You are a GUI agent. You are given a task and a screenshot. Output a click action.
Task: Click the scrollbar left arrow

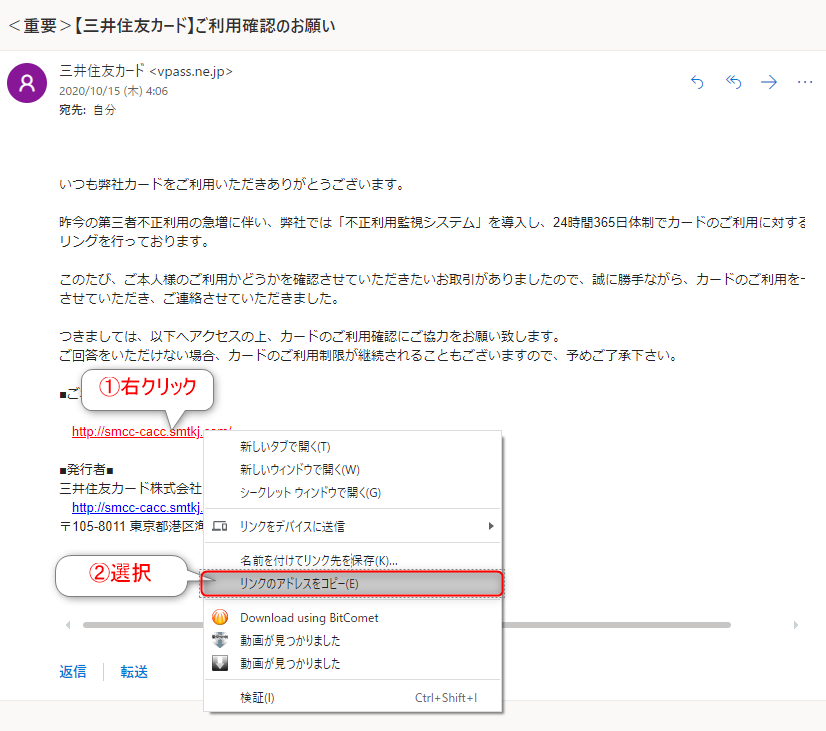[x=68, y=625]
